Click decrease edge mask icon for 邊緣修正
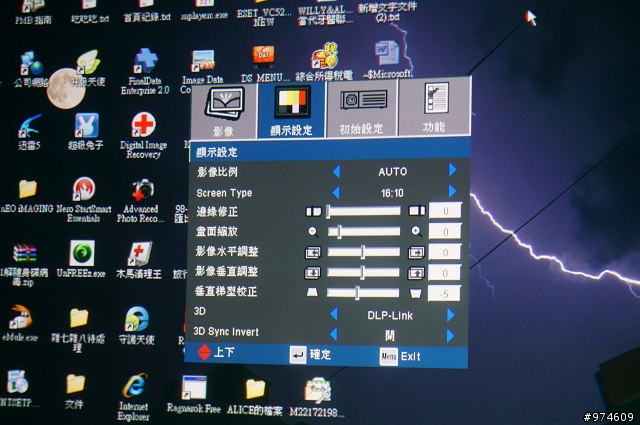Viewport: 640px width, 425px height. click(x=313, y=211)
